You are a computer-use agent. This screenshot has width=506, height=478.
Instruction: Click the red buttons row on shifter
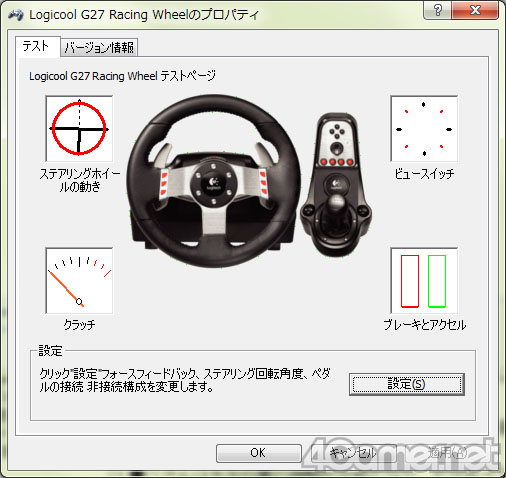pos(336,162)
